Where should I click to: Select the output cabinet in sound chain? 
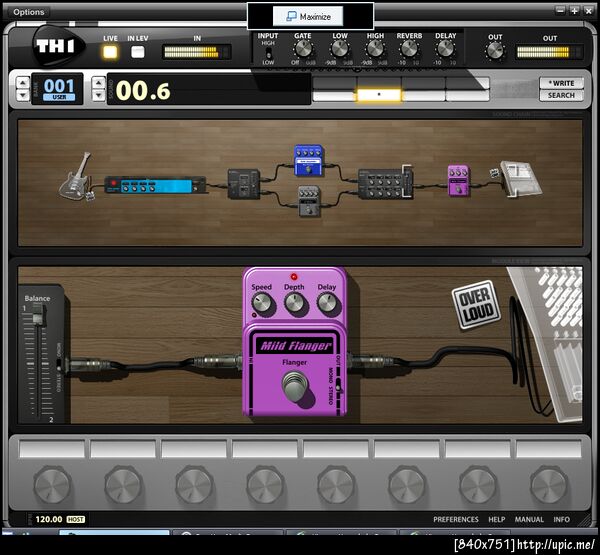(520, 179)
